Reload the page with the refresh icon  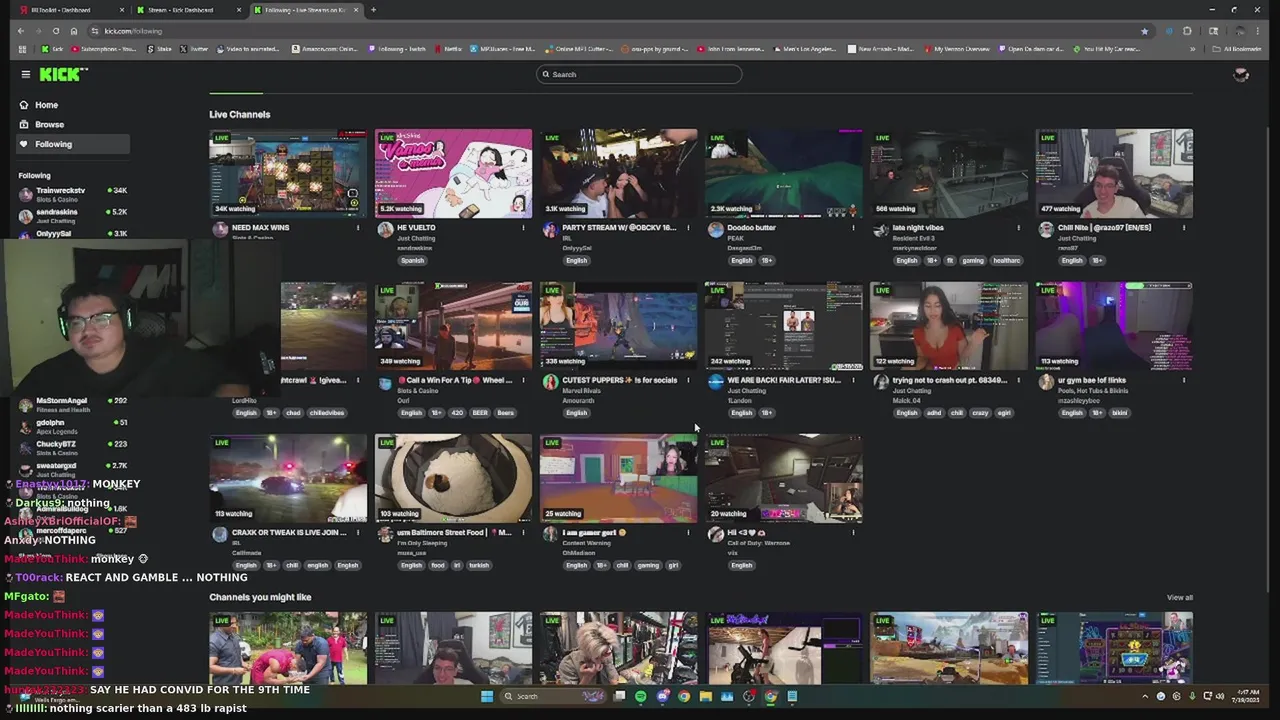56,31
